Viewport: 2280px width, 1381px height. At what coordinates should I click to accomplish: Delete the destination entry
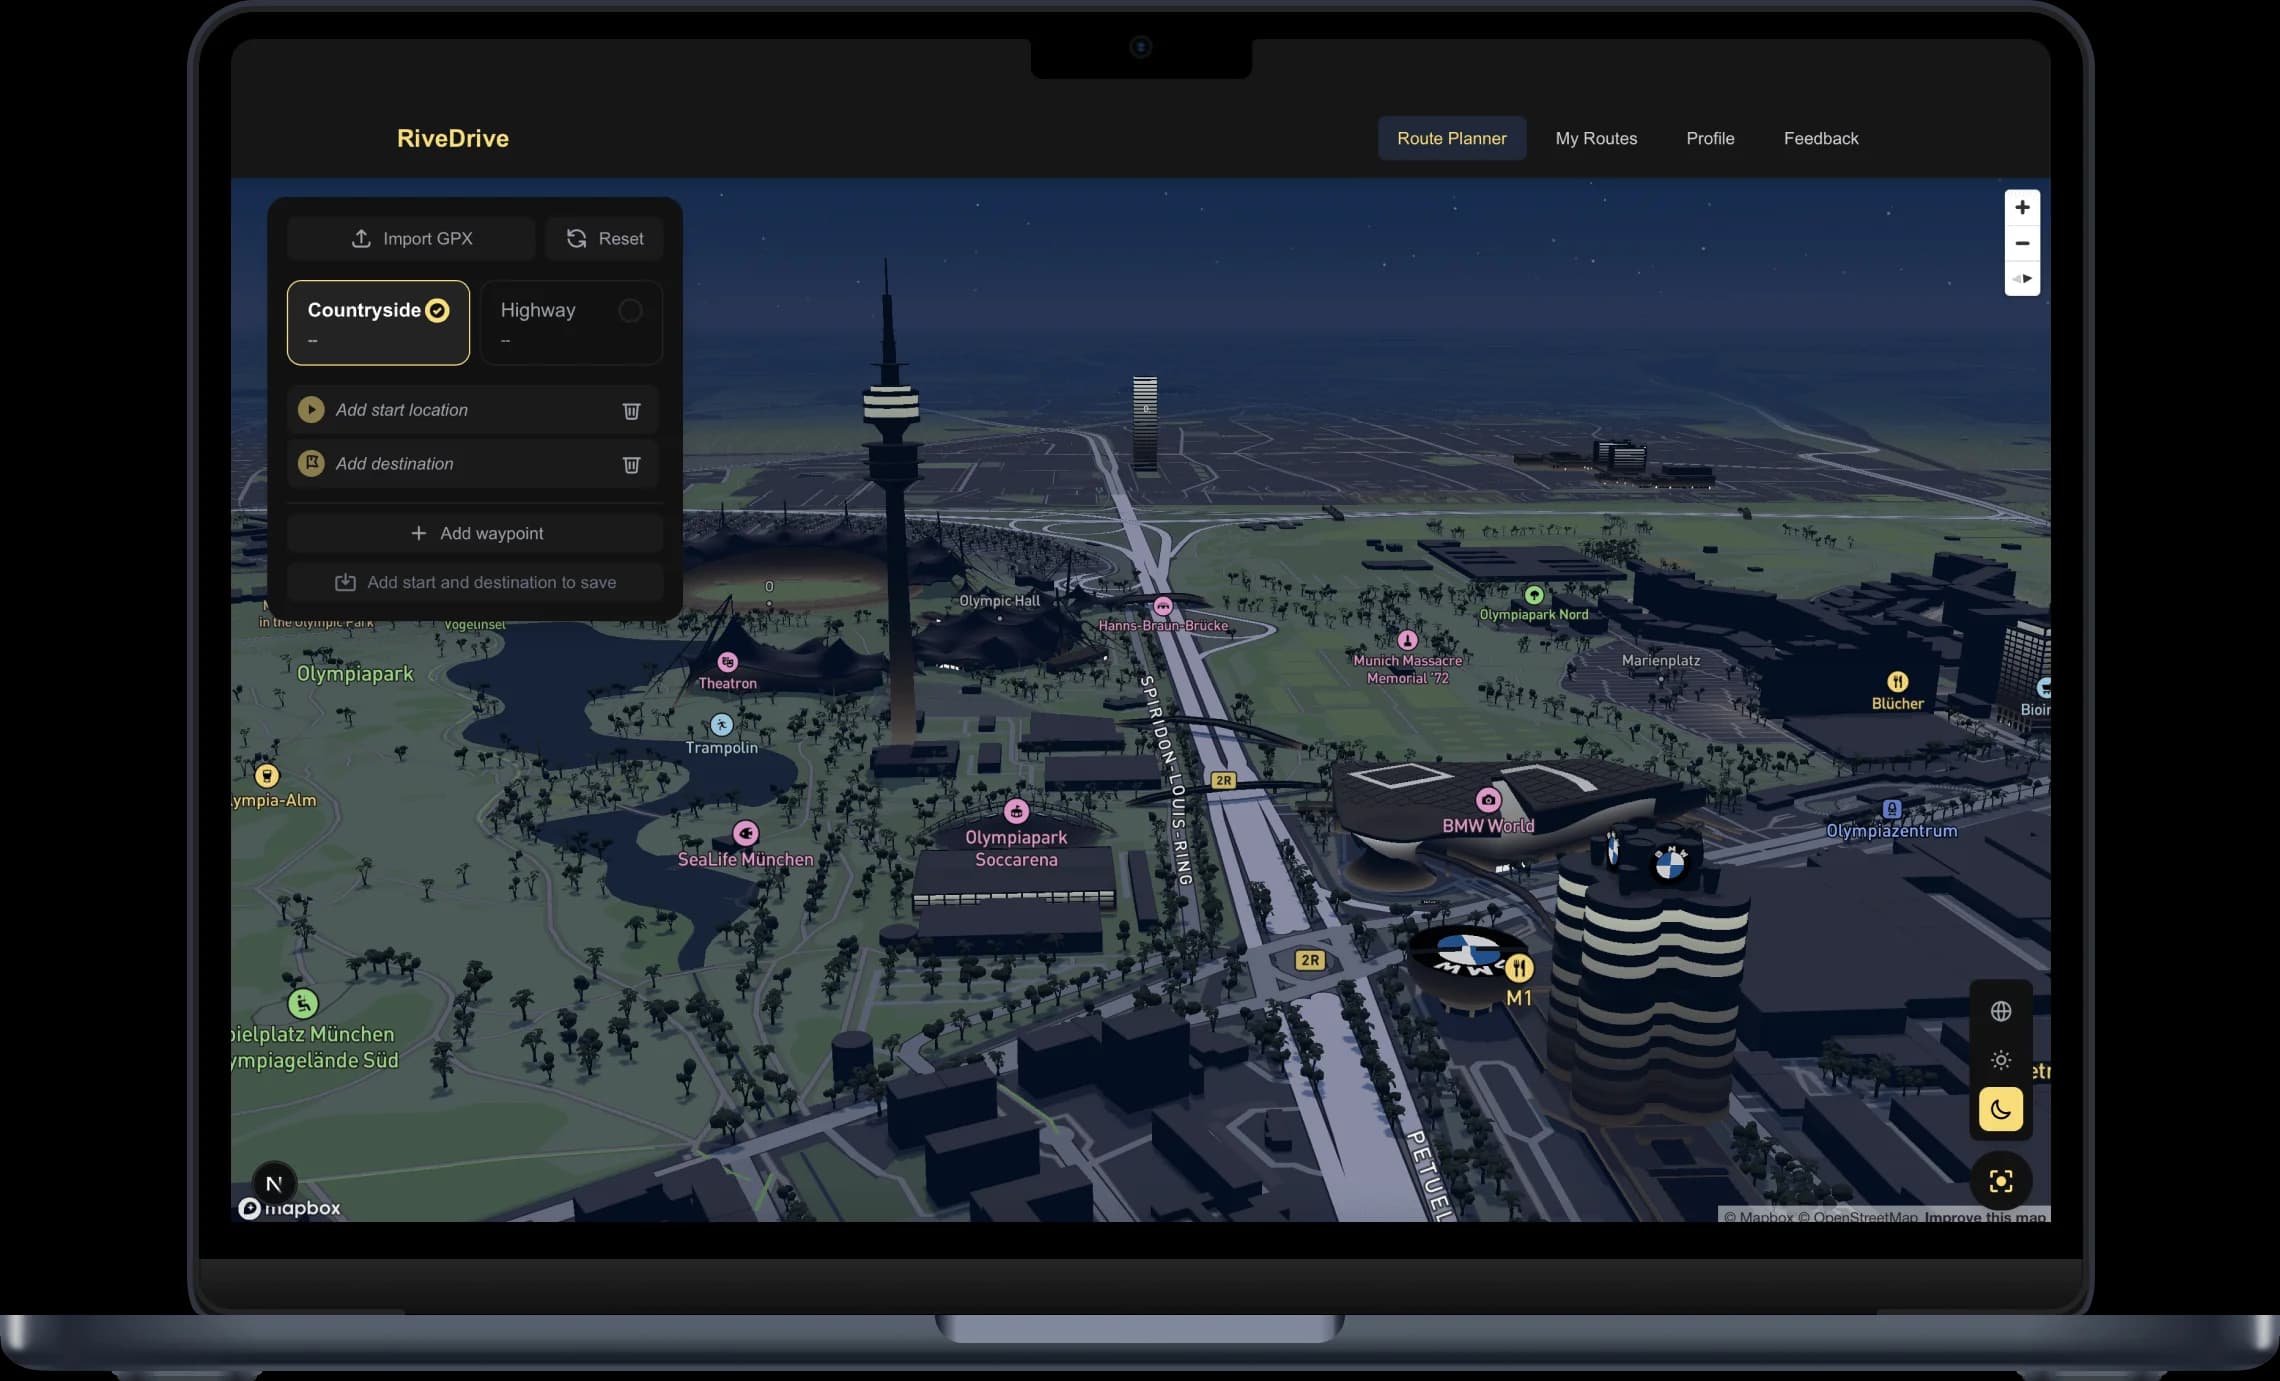tap(631, 464)
